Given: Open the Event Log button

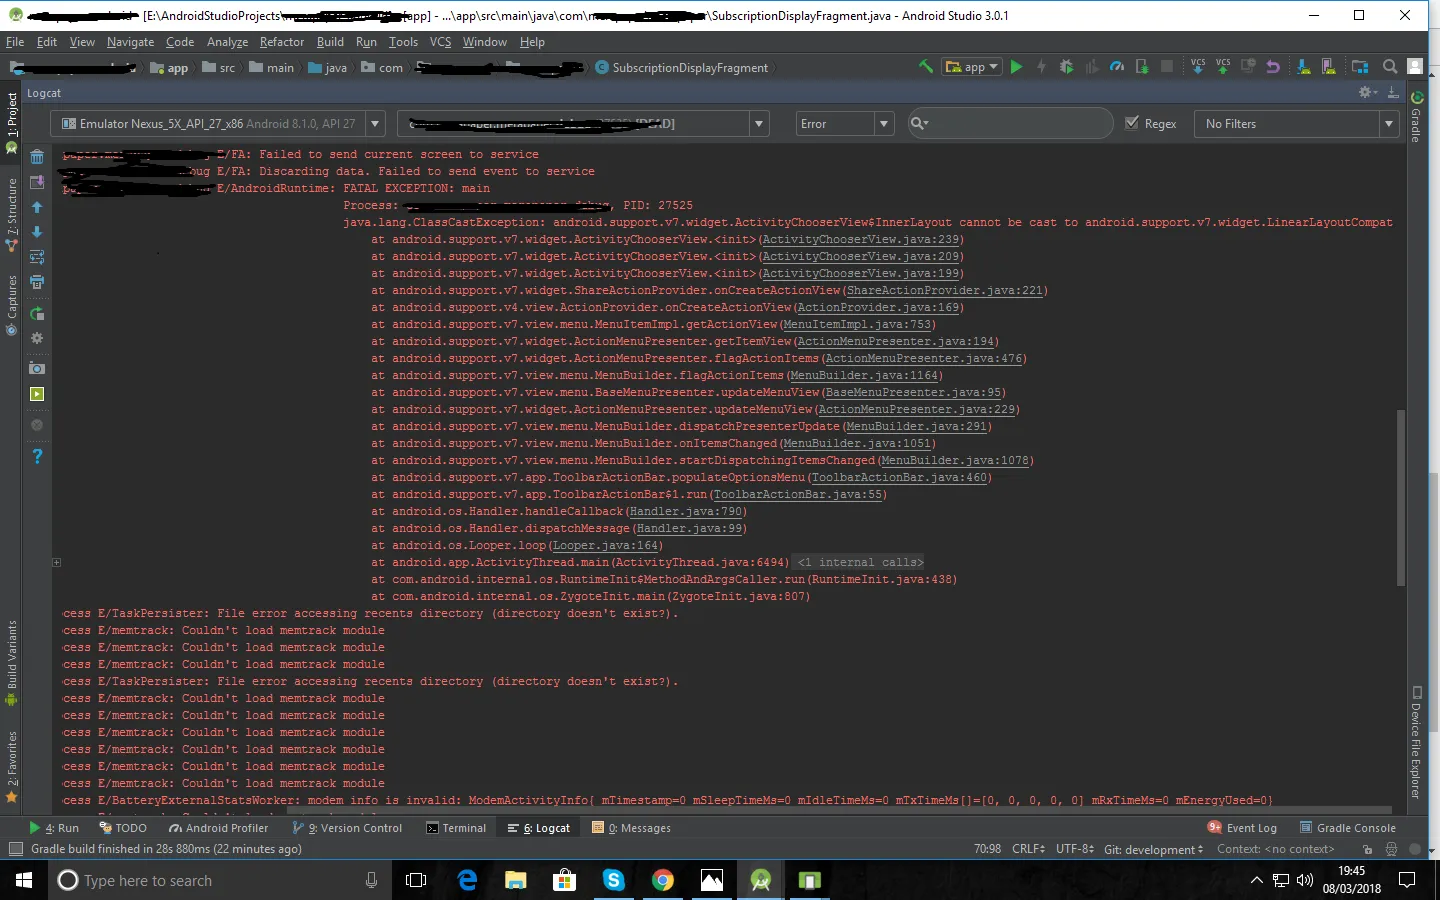Looking at the screenshot, I should [1242, 828].
